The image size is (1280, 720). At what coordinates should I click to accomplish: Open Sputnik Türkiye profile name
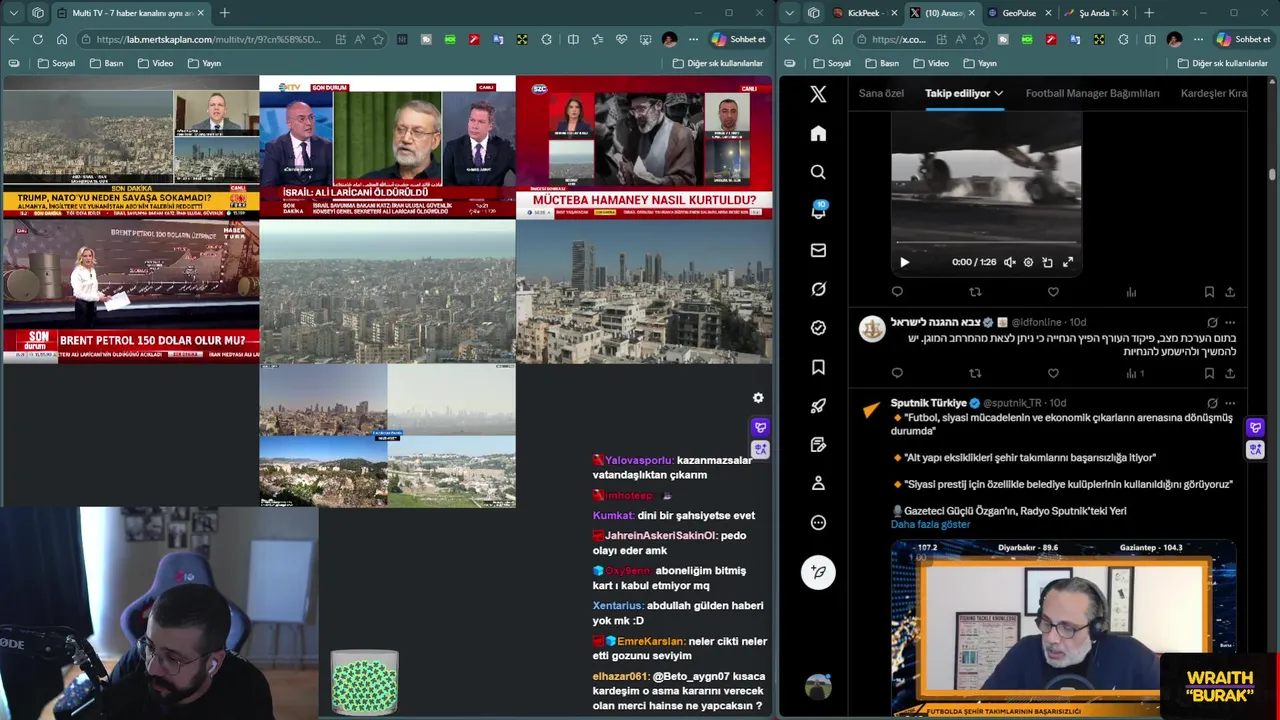(x=928, y=403)
